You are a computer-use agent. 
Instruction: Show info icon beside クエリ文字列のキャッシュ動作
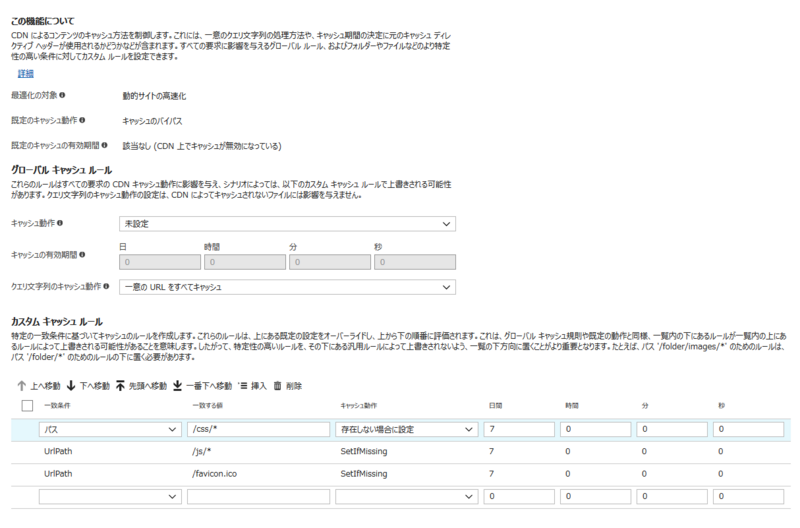106,286
